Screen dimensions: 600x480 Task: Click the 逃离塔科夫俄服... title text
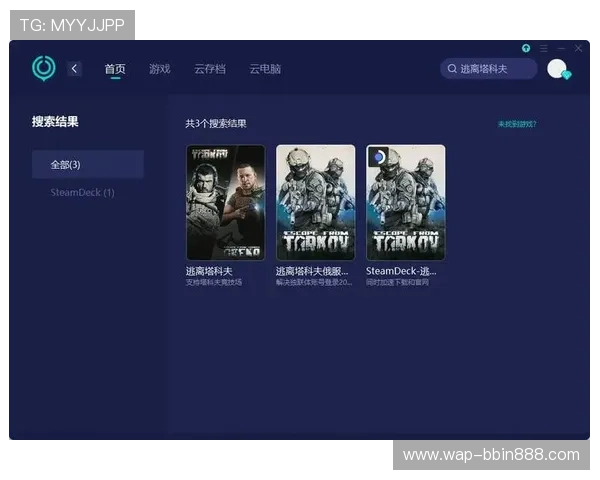point(312,271)
